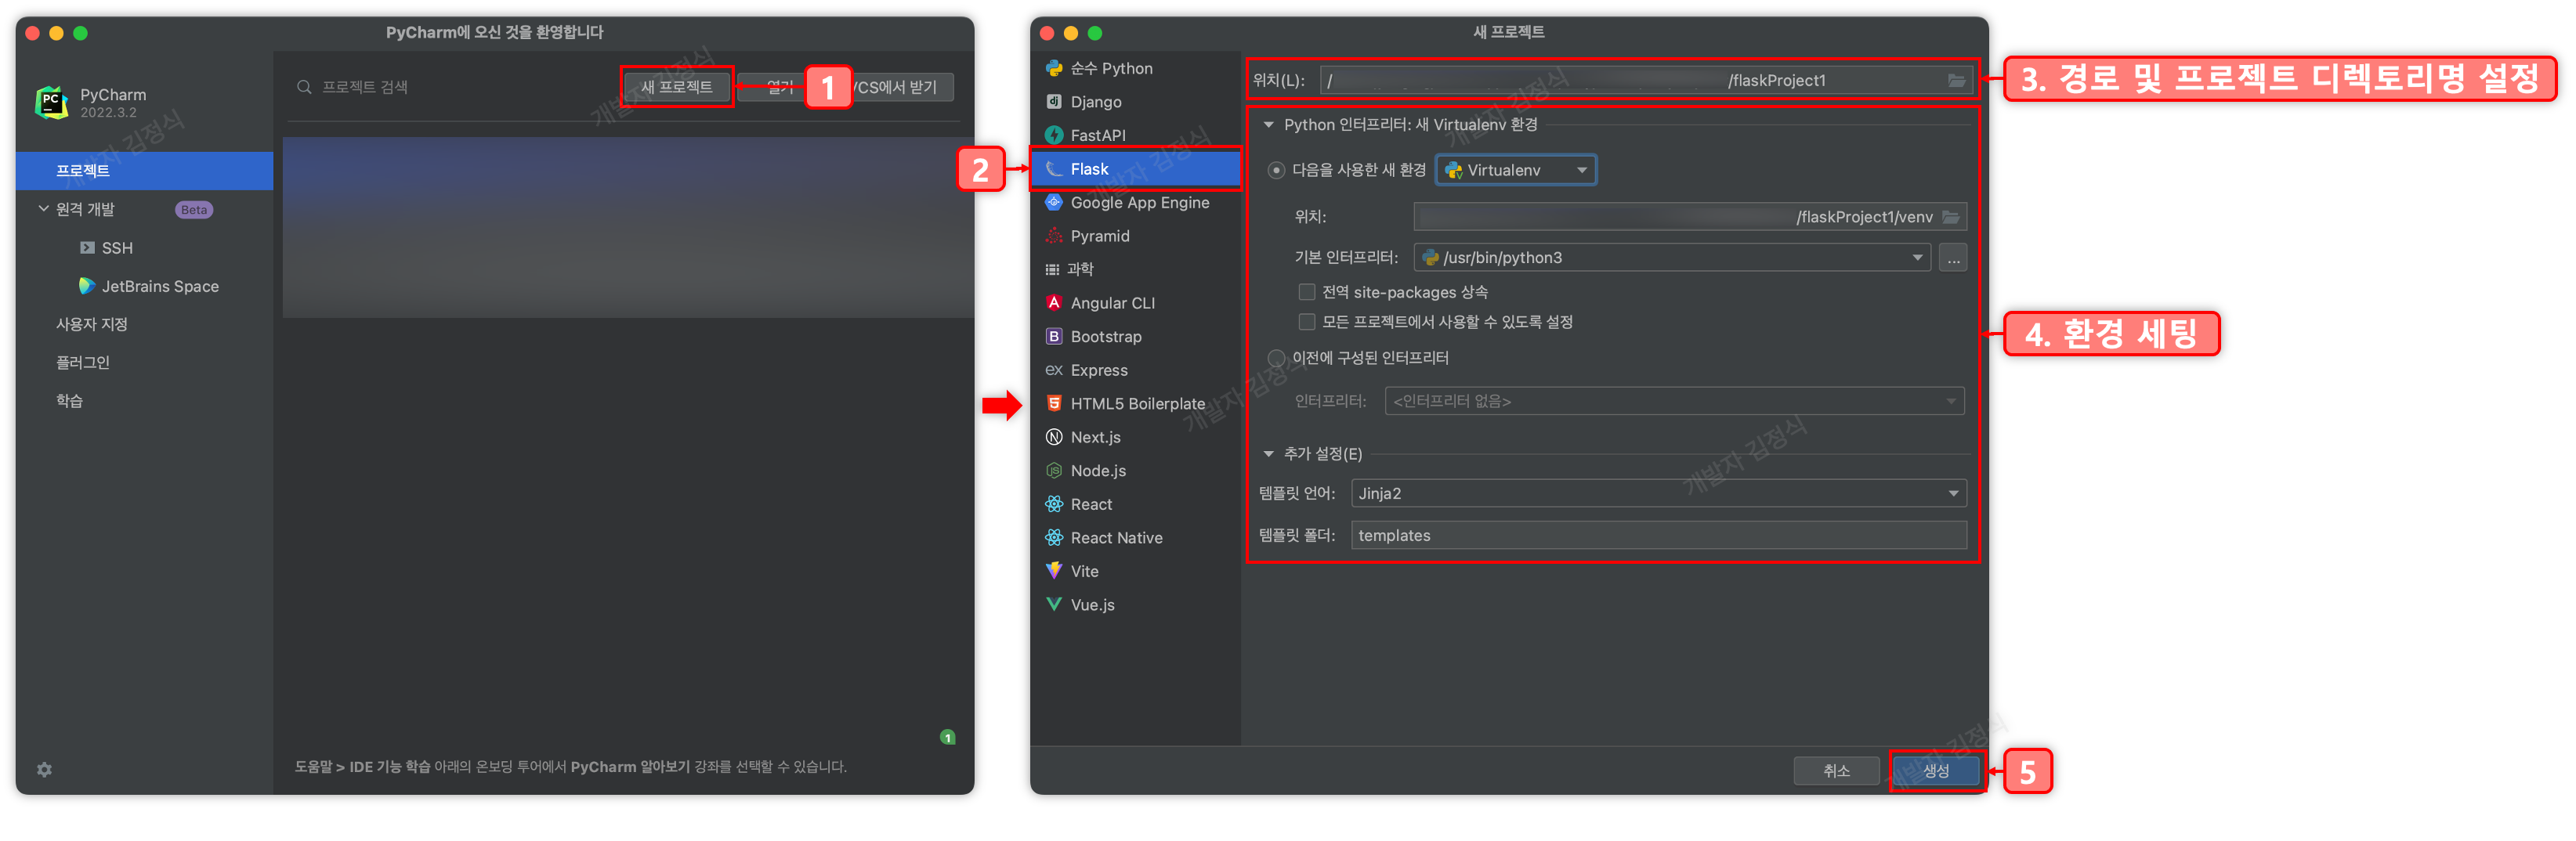Image resolution: width=2576 pixels, height=841 pixels.
Task: Click the FastAPI lightning icon
Action: pyautogui.click(x=1054, y=135)
